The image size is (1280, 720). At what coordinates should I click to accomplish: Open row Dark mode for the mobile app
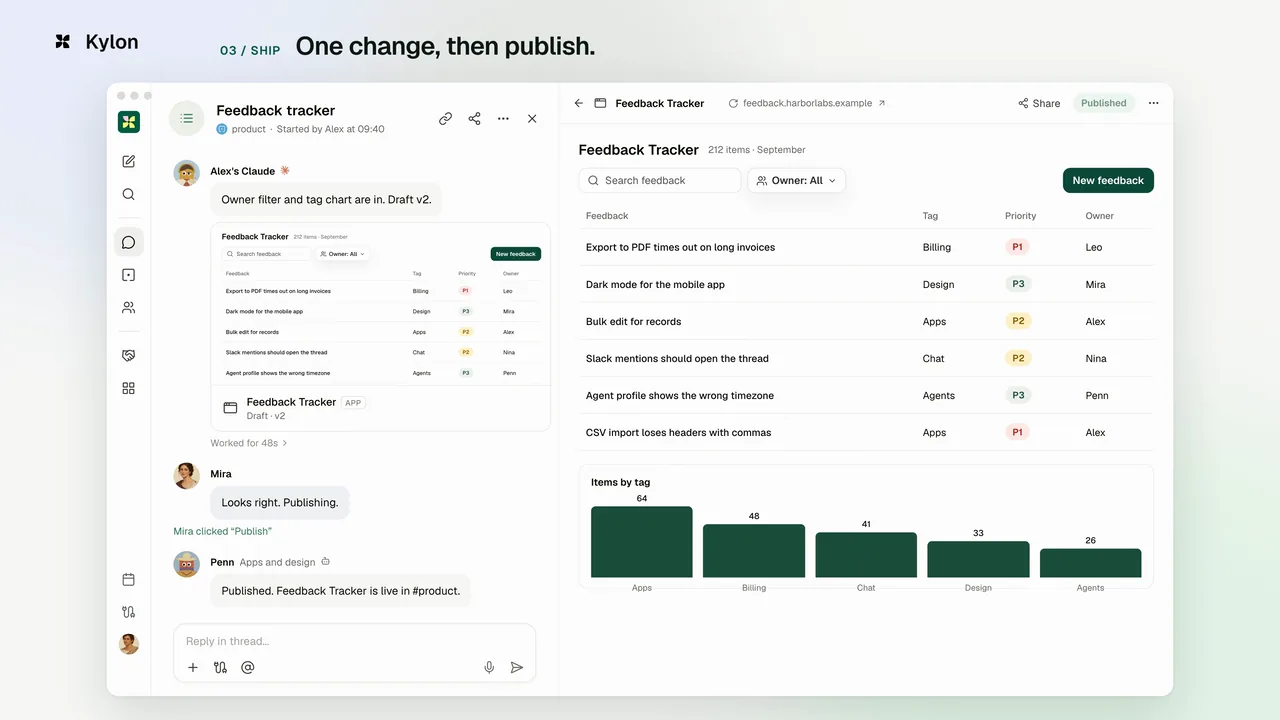tap(866, 284)
